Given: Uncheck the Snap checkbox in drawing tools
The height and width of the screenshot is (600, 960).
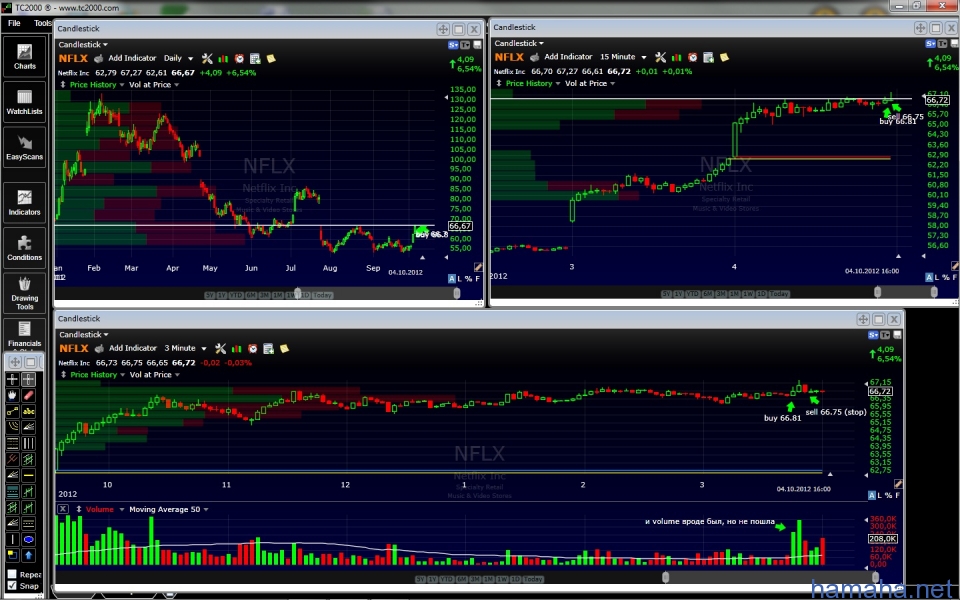Looking at the screenshot, I should coord(12,586).
